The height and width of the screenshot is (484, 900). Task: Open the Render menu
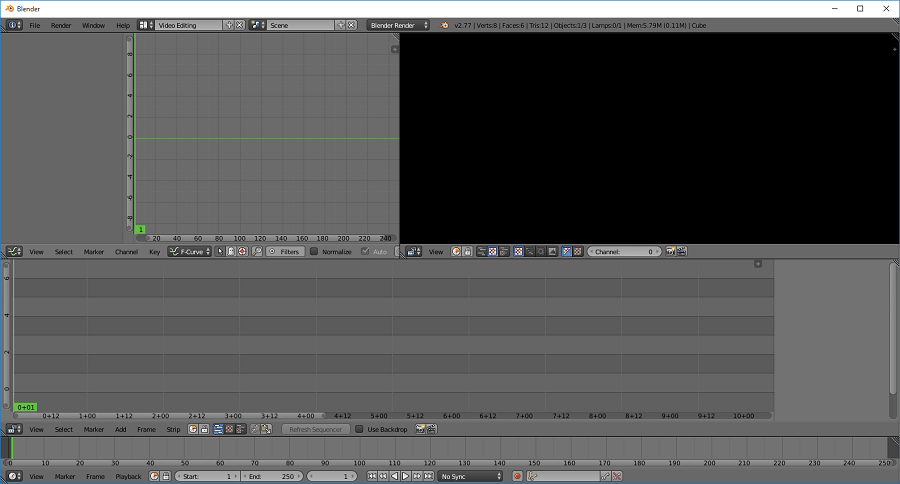tap(61, 25)
